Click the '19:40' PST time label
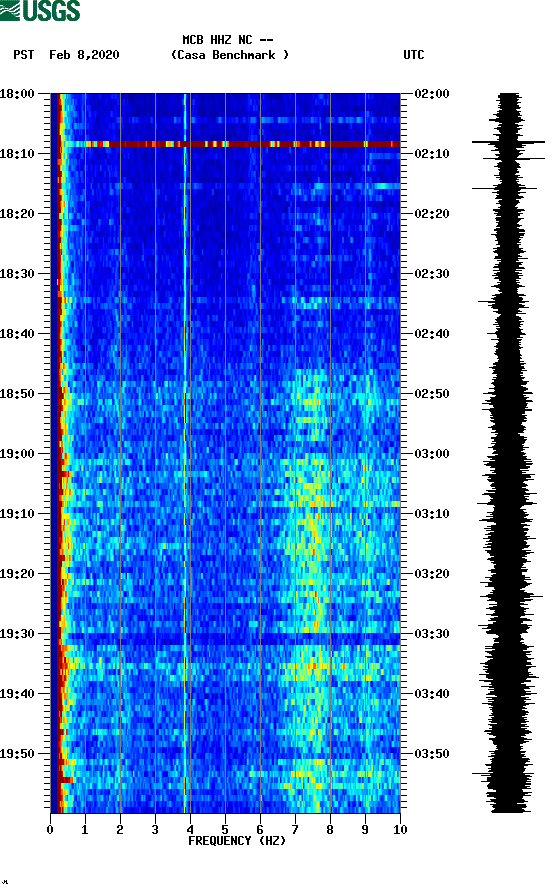Screen dimensions: 552x893 pos(17,694)
